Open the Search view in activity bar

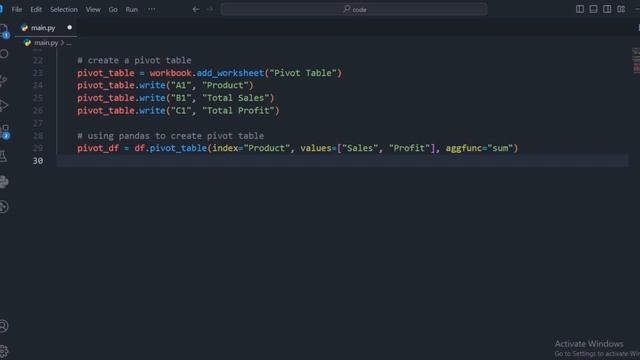[4, 54]
